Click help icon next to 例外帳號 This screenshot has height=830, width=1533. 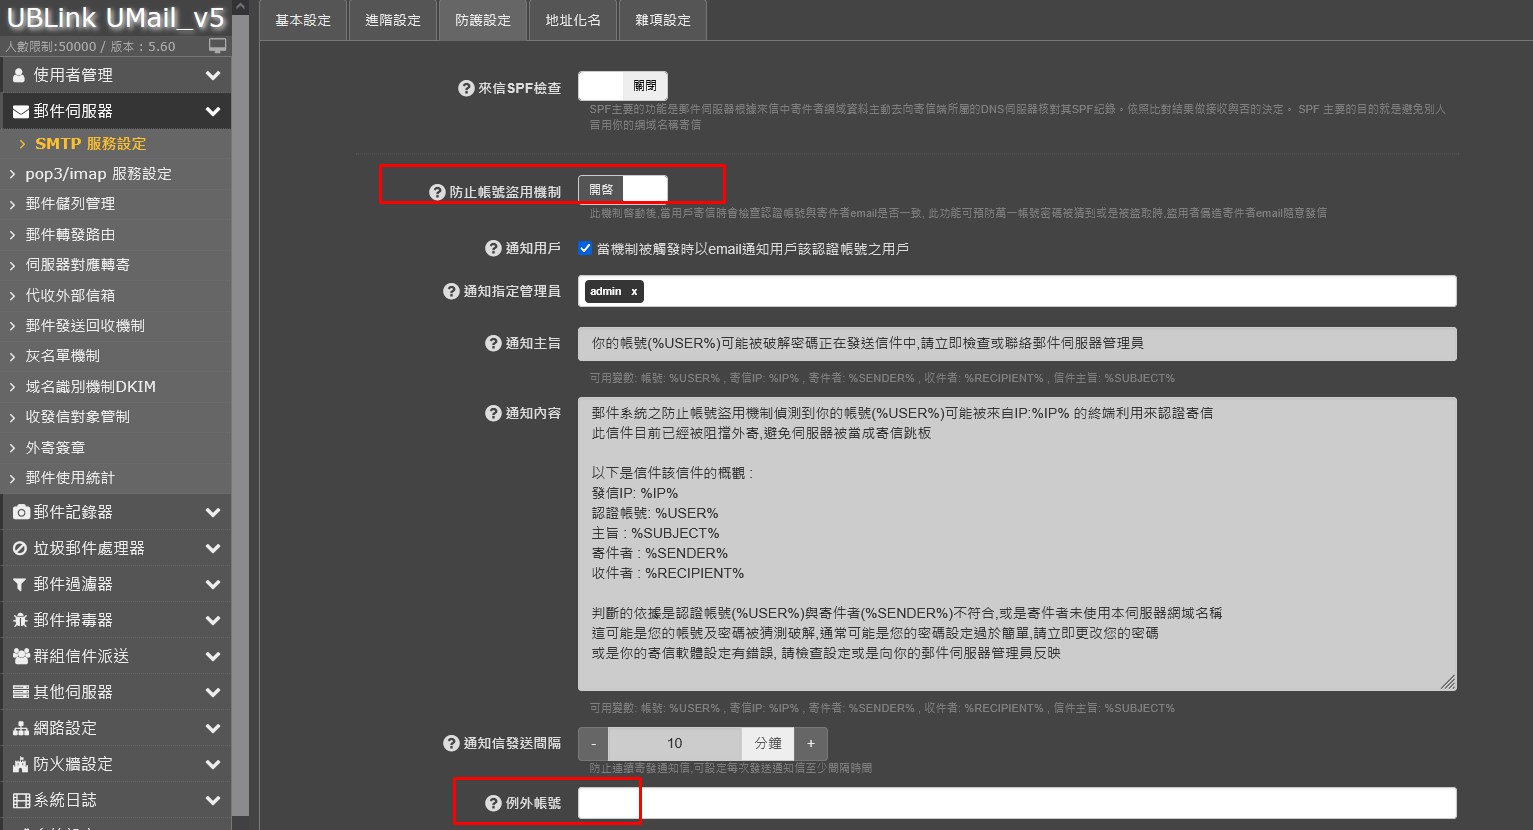click(493, 803)
